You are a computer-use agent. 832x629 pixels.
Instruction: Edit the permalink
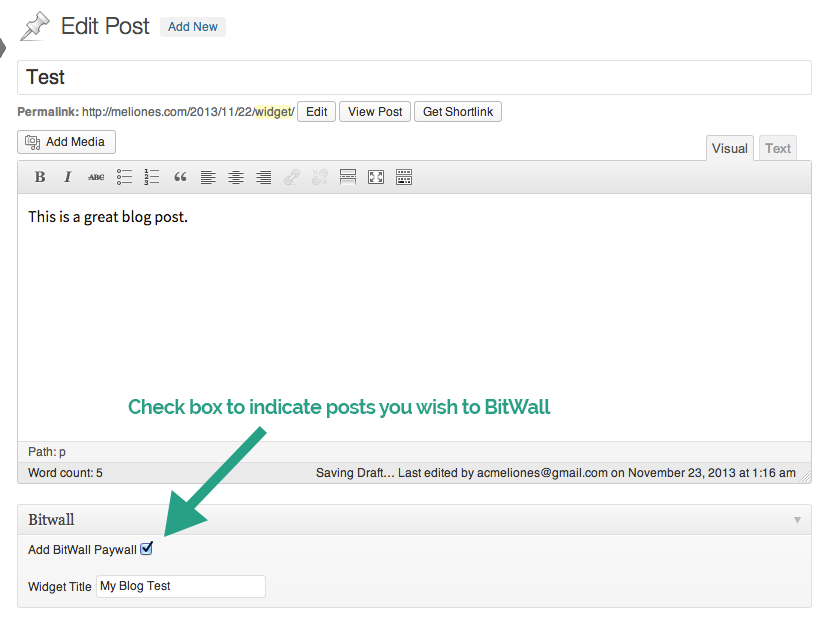(316, 111)
